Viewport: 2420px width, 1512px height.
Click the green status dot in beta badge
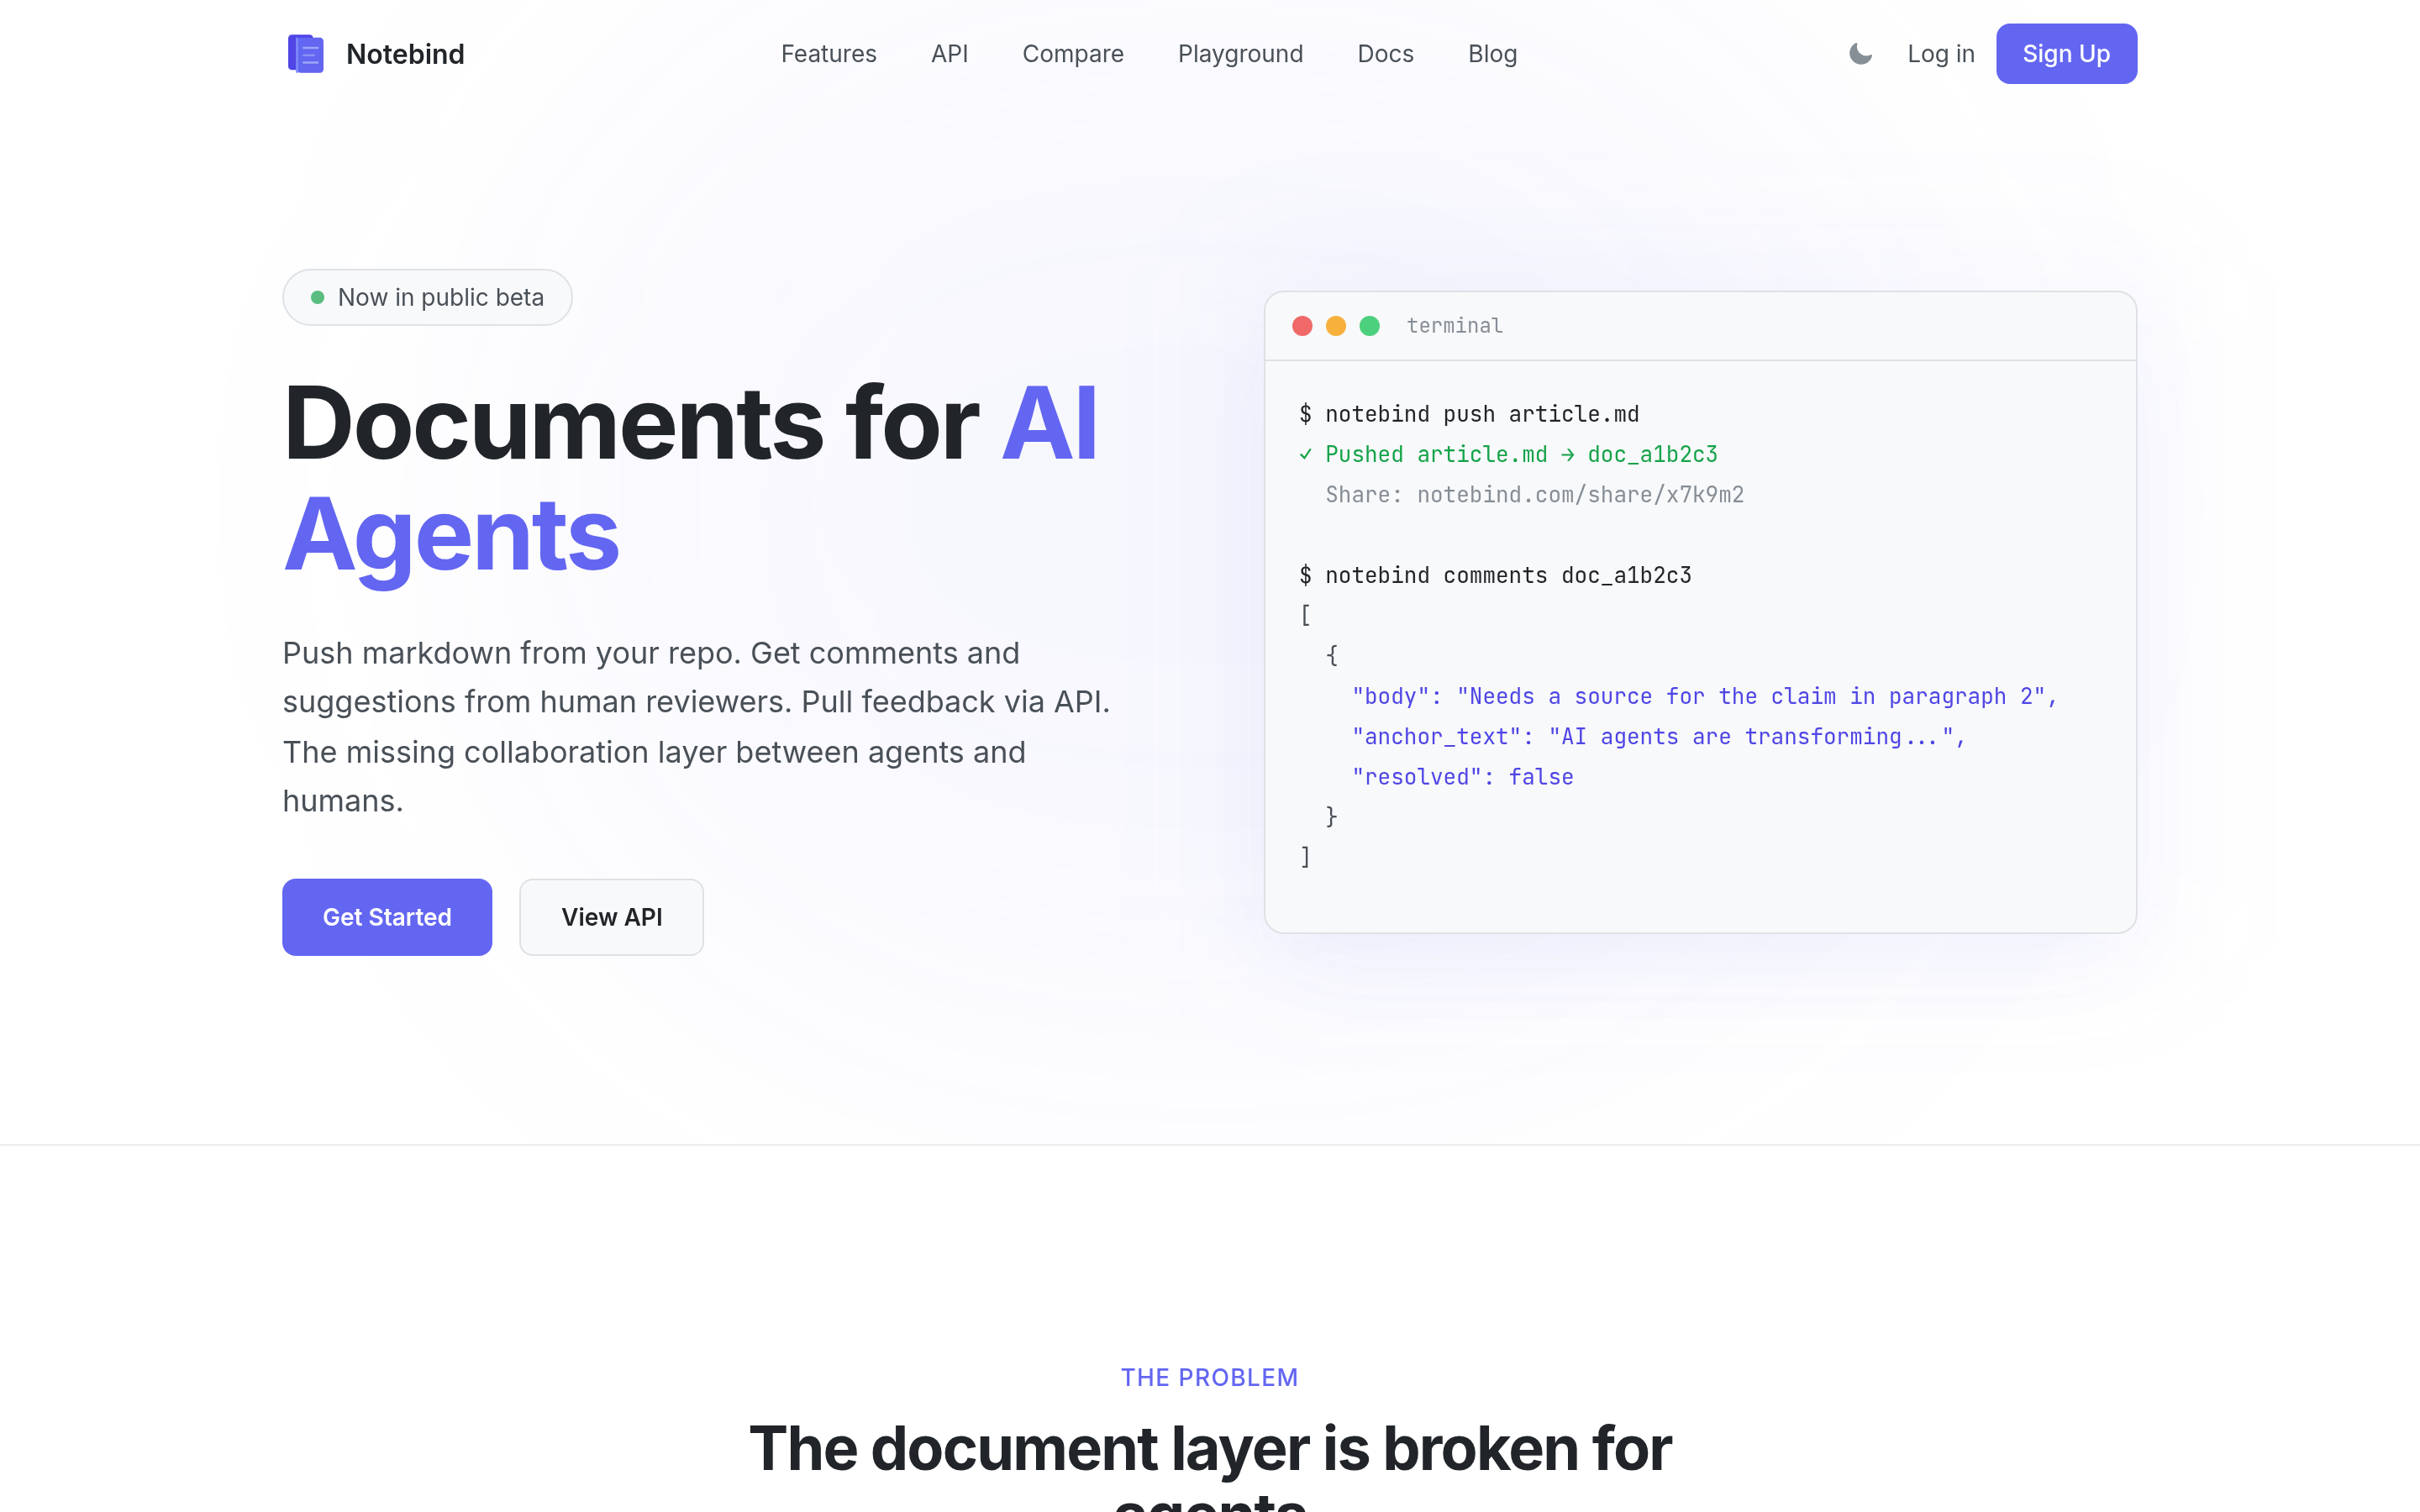(x=317, y=297)
